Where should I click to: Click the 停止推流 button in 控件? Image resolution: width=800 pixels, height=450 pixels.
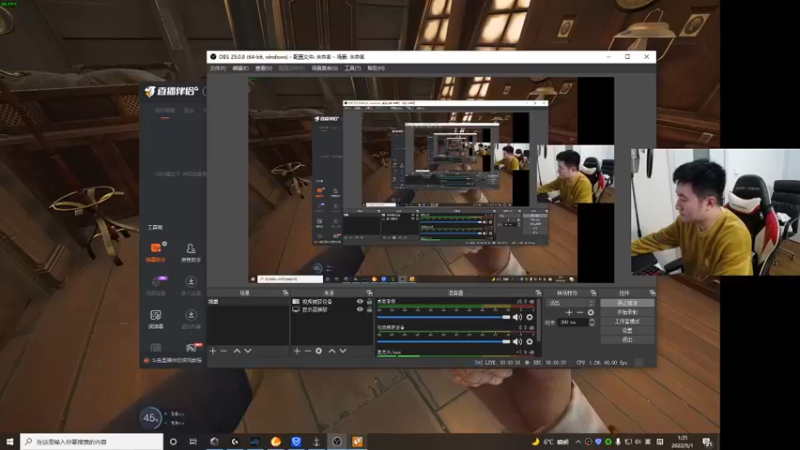tap(627, 303)
